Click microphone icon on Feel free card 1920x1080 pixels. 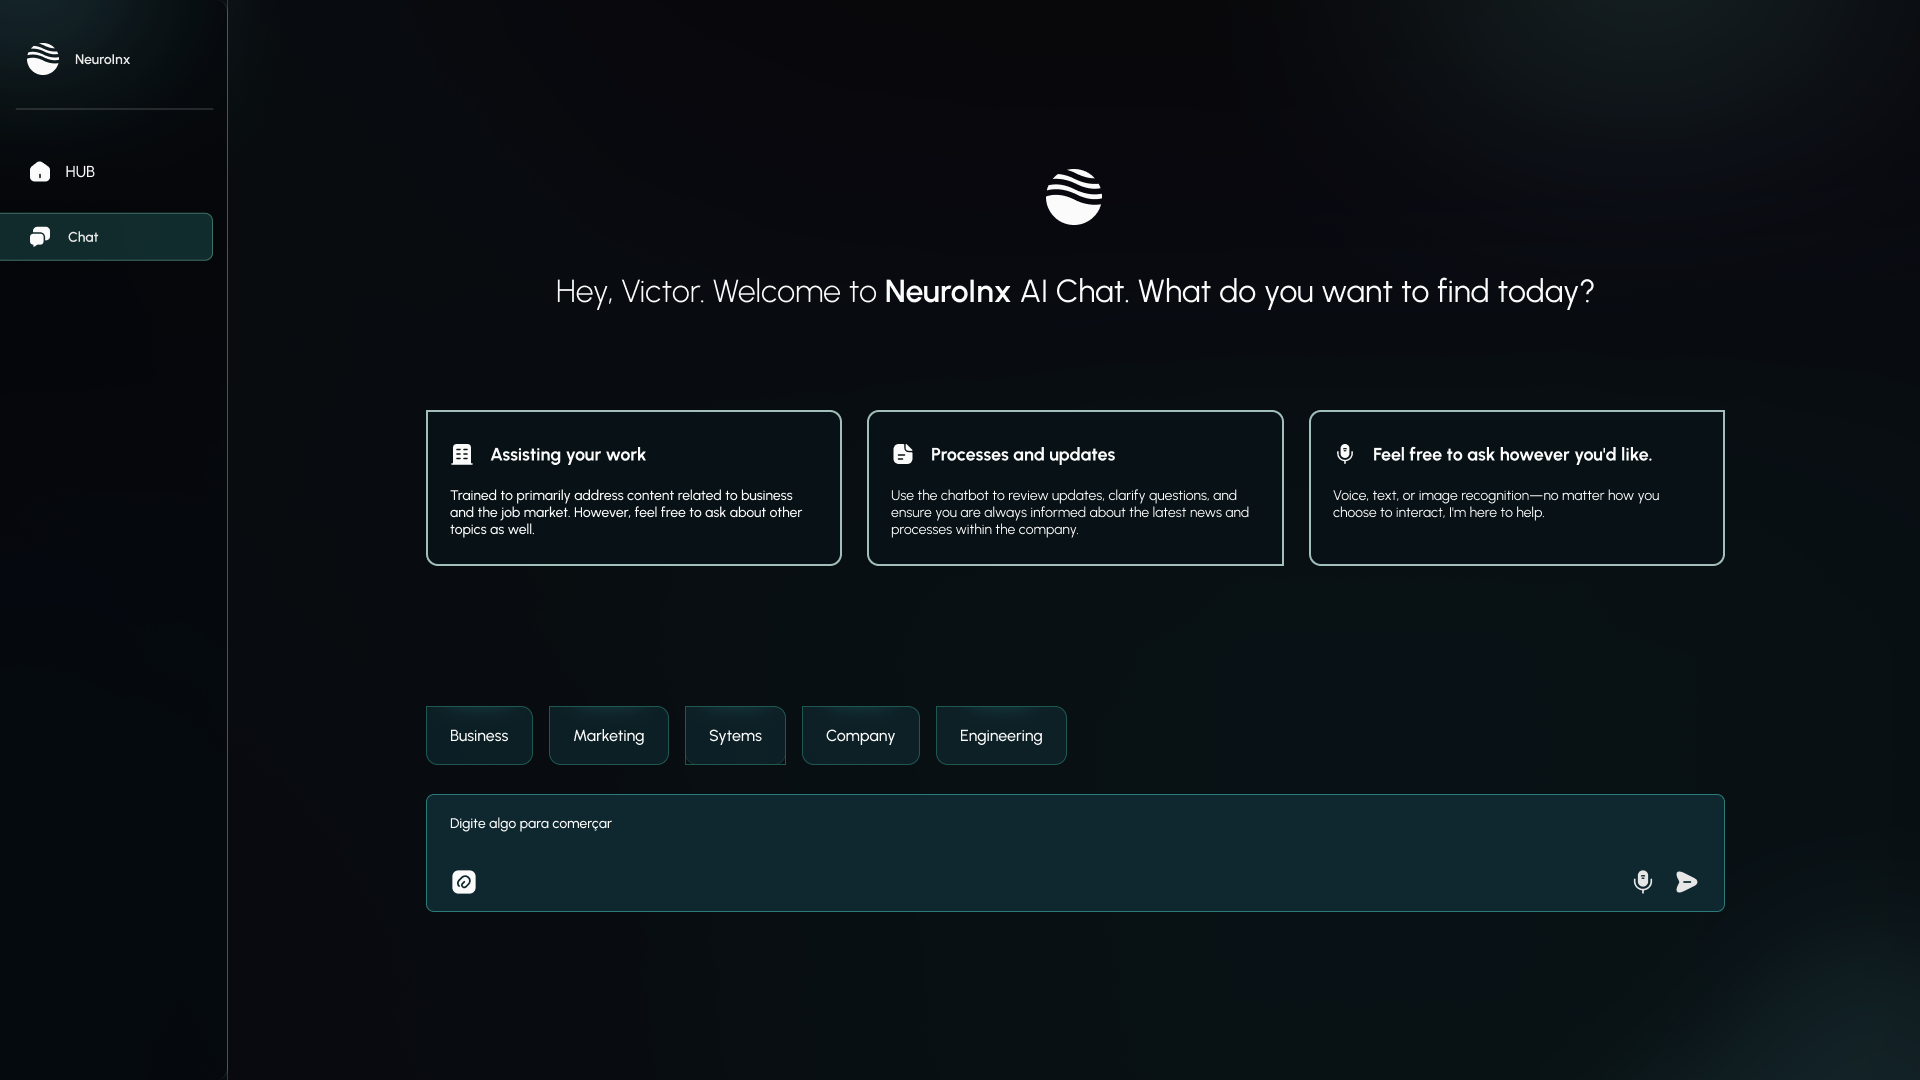[1345, 455]
